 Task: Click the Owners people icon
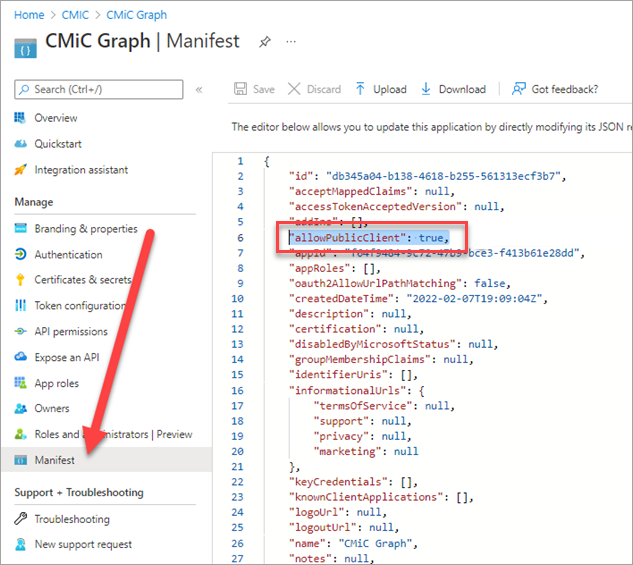(20, 408)
